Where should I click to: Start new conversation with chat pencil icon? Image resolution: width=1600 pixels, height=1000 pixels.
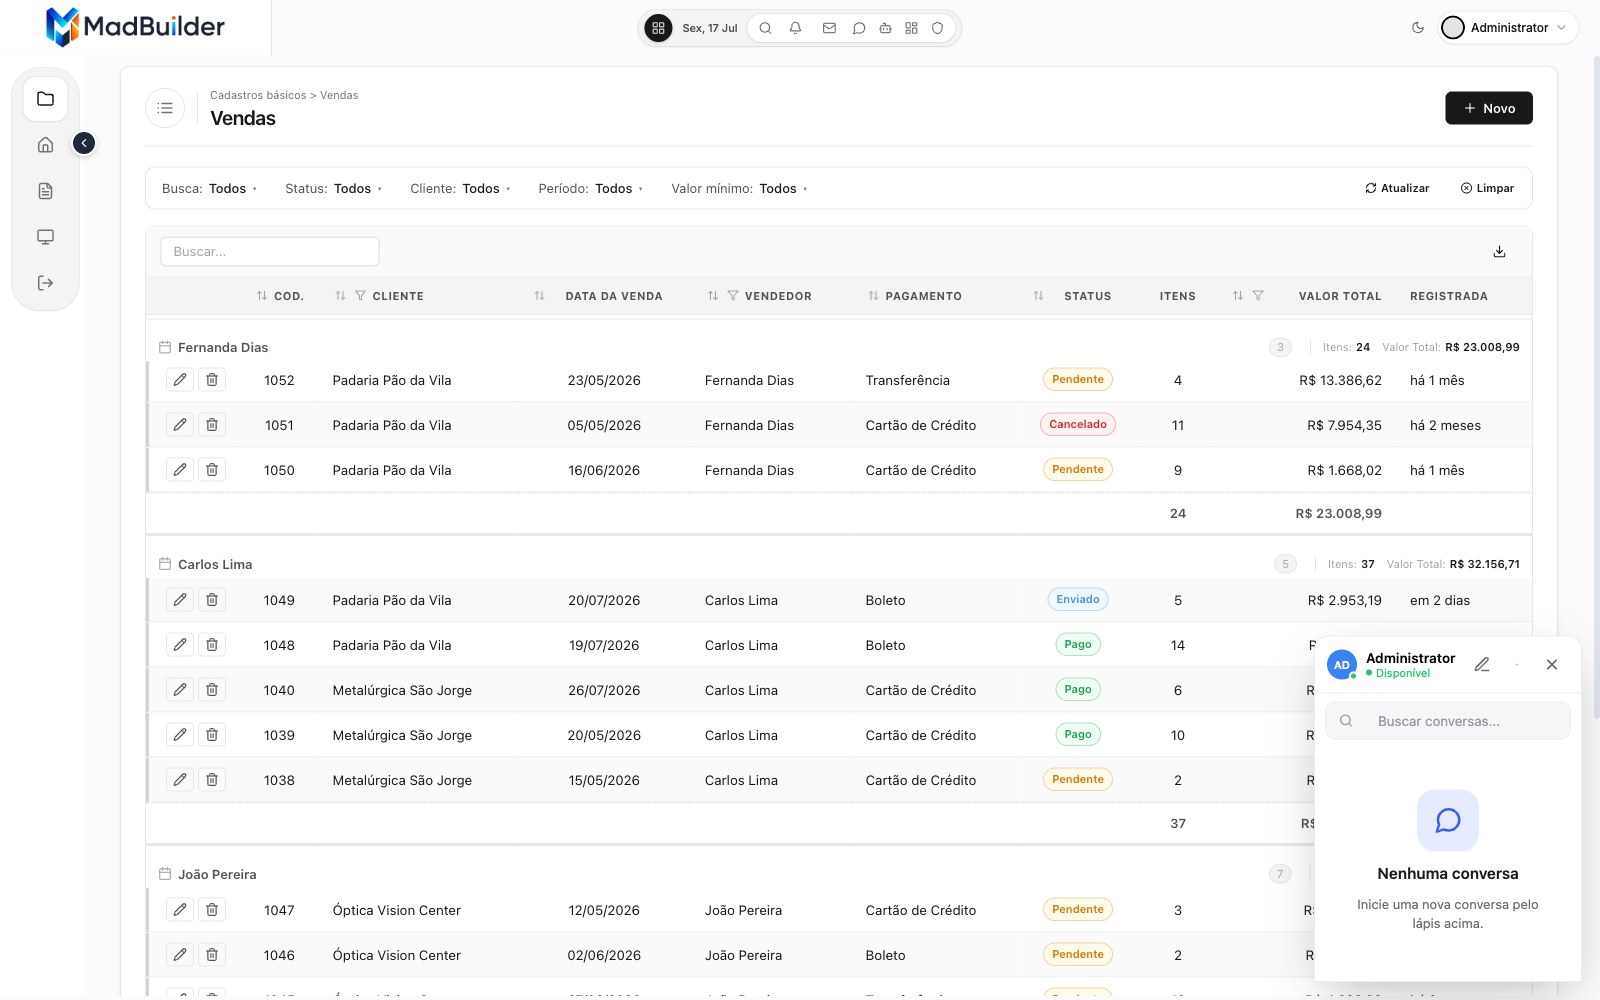pos(1482,665)
